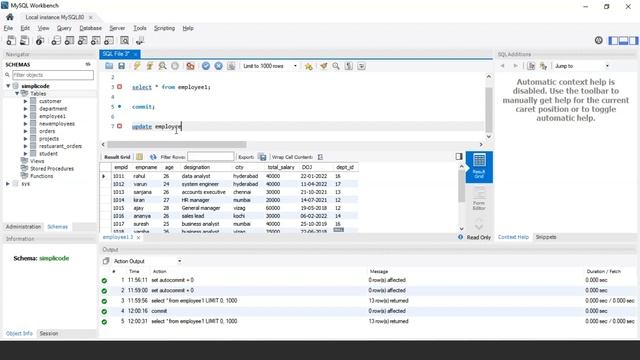The height and width of the screenshot is (360, 640).
Task: Close the employee1 3 result tab
Action: point(138,237)
